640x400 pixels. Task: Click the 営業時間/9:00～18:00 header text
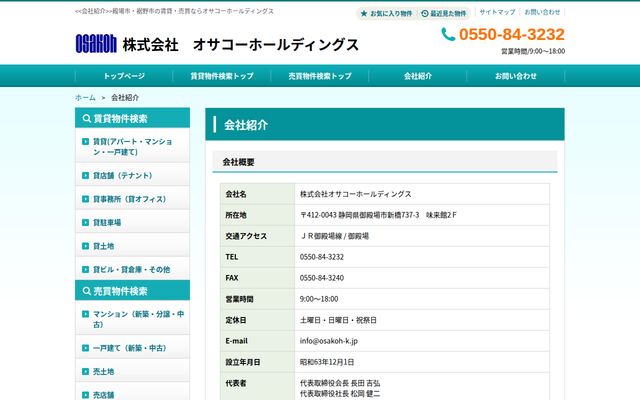[533, 51]
